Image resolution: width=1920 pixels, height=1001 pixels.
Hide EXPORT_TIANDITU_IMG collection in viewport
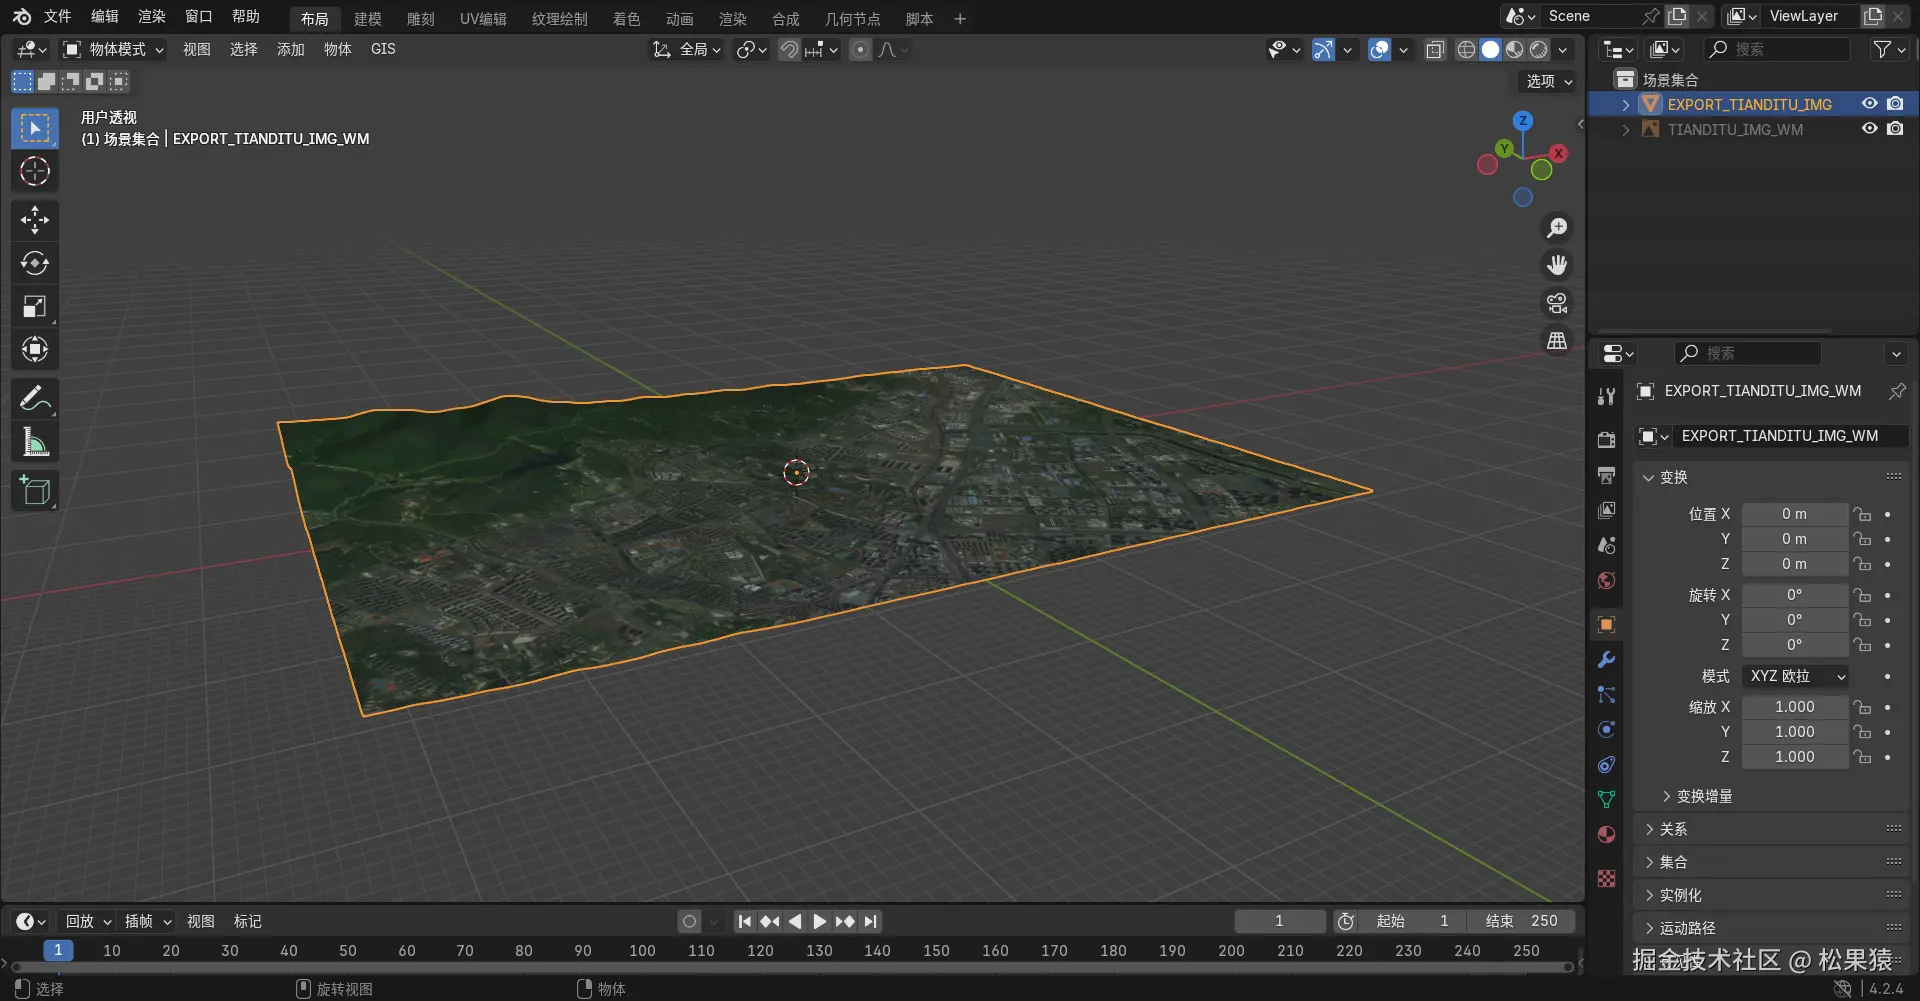point(1869,104)
